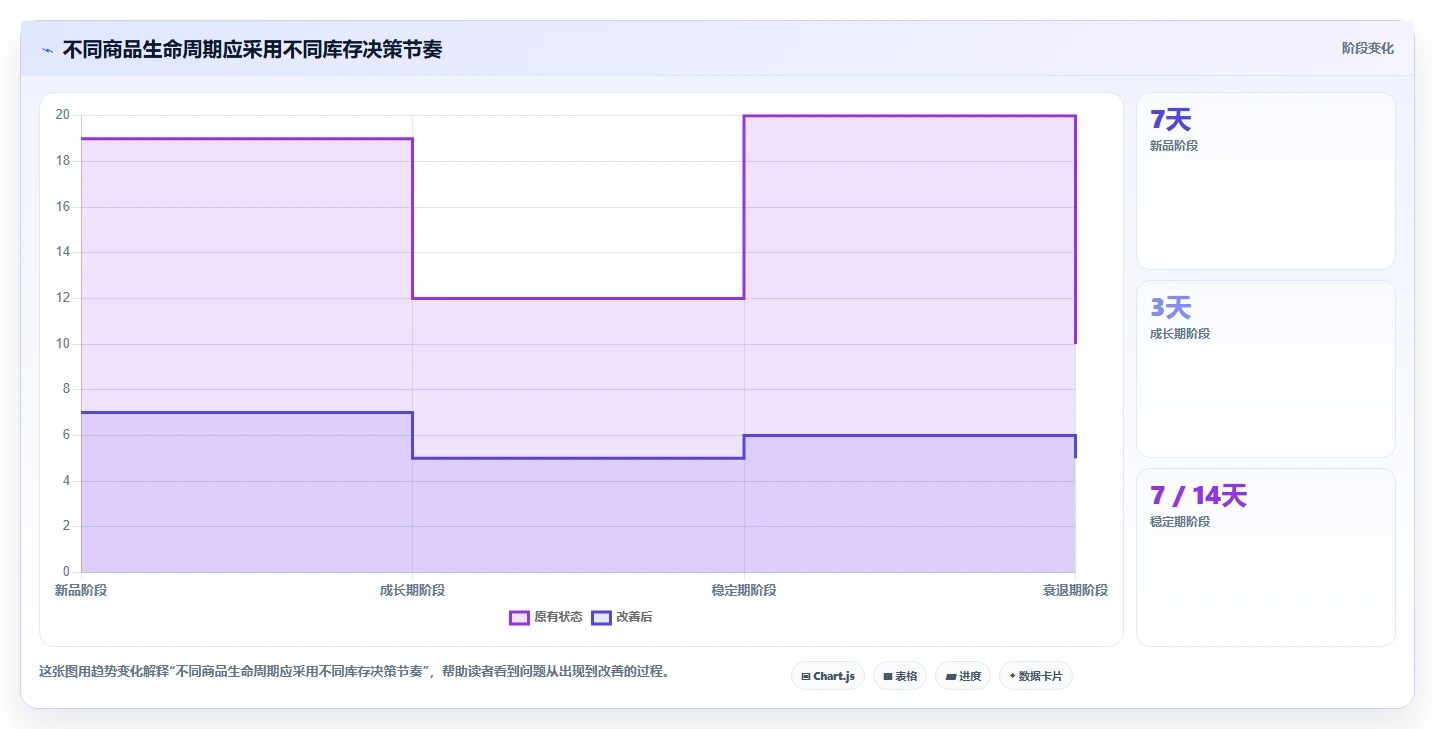Click the 稳定期阶段 x-axis label
The width and height of the screenshot is (1435, 729).
coord(744,590)
